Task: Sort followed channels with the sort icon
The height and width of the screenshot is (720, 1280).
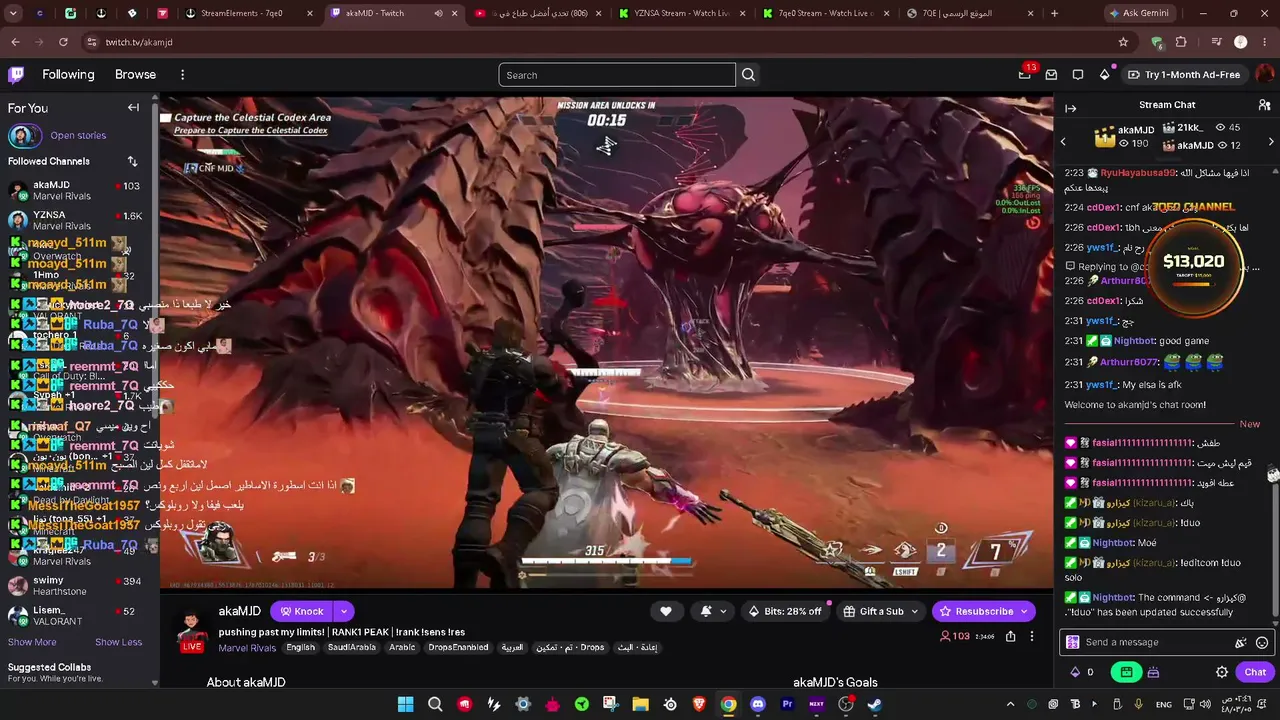Action: [x=132, y=161]
